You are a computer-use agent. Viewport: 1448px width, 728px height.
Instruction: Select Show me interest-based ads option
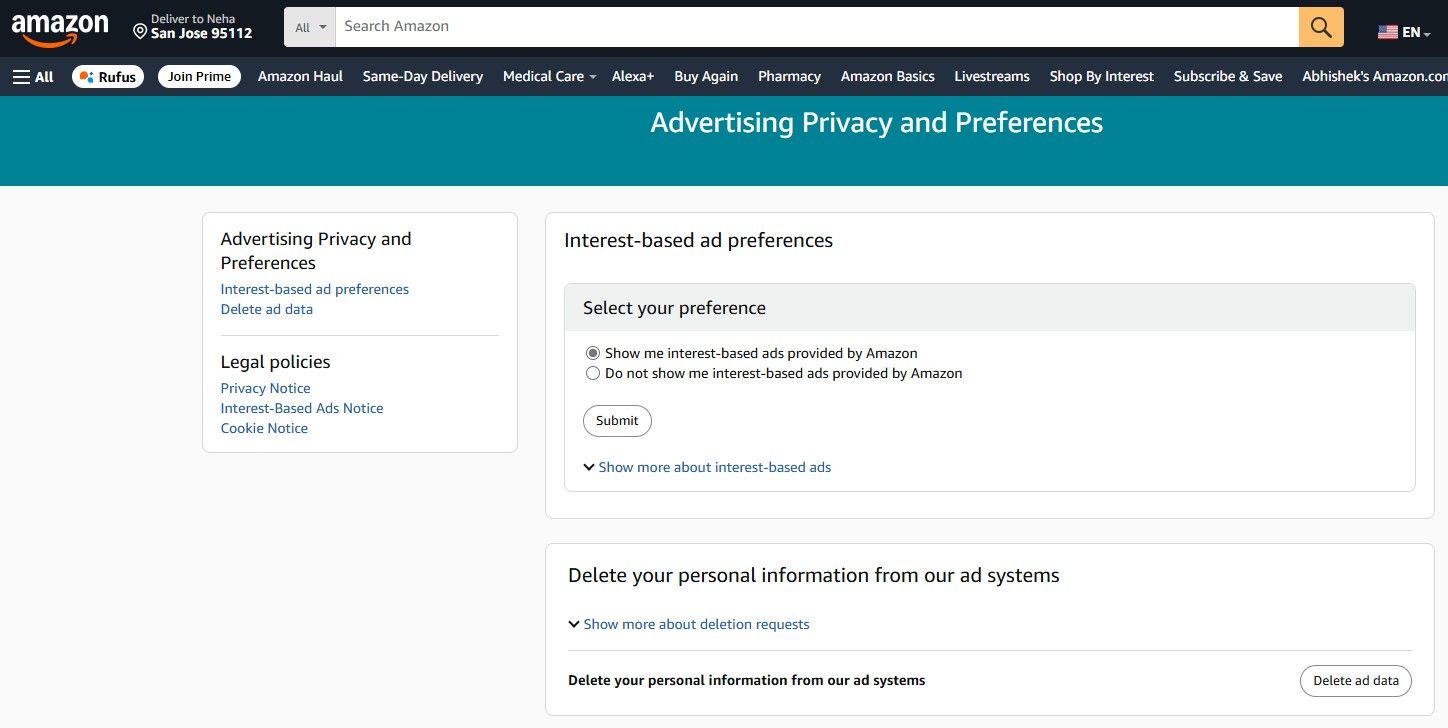point(593,353)
